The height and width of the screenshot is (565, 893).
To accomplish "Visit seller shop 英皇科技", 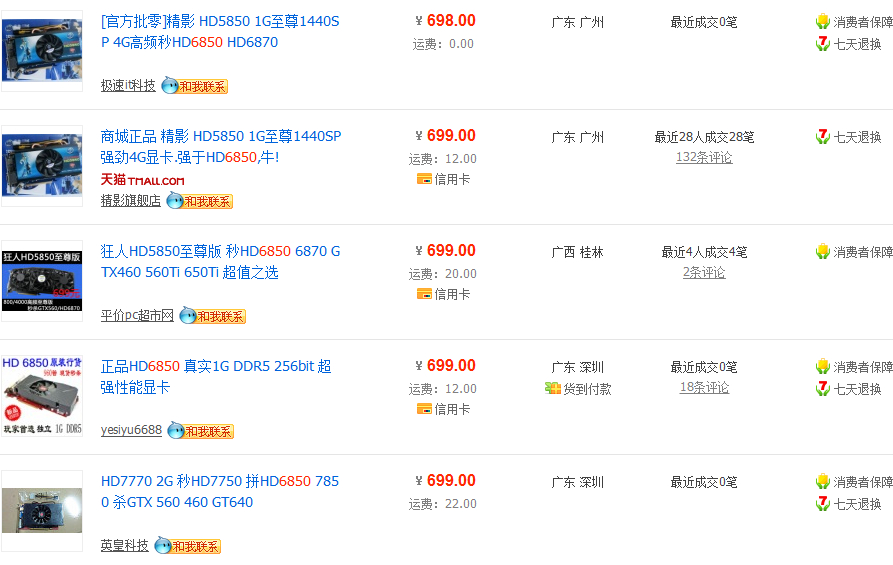I will pos(124,546).
